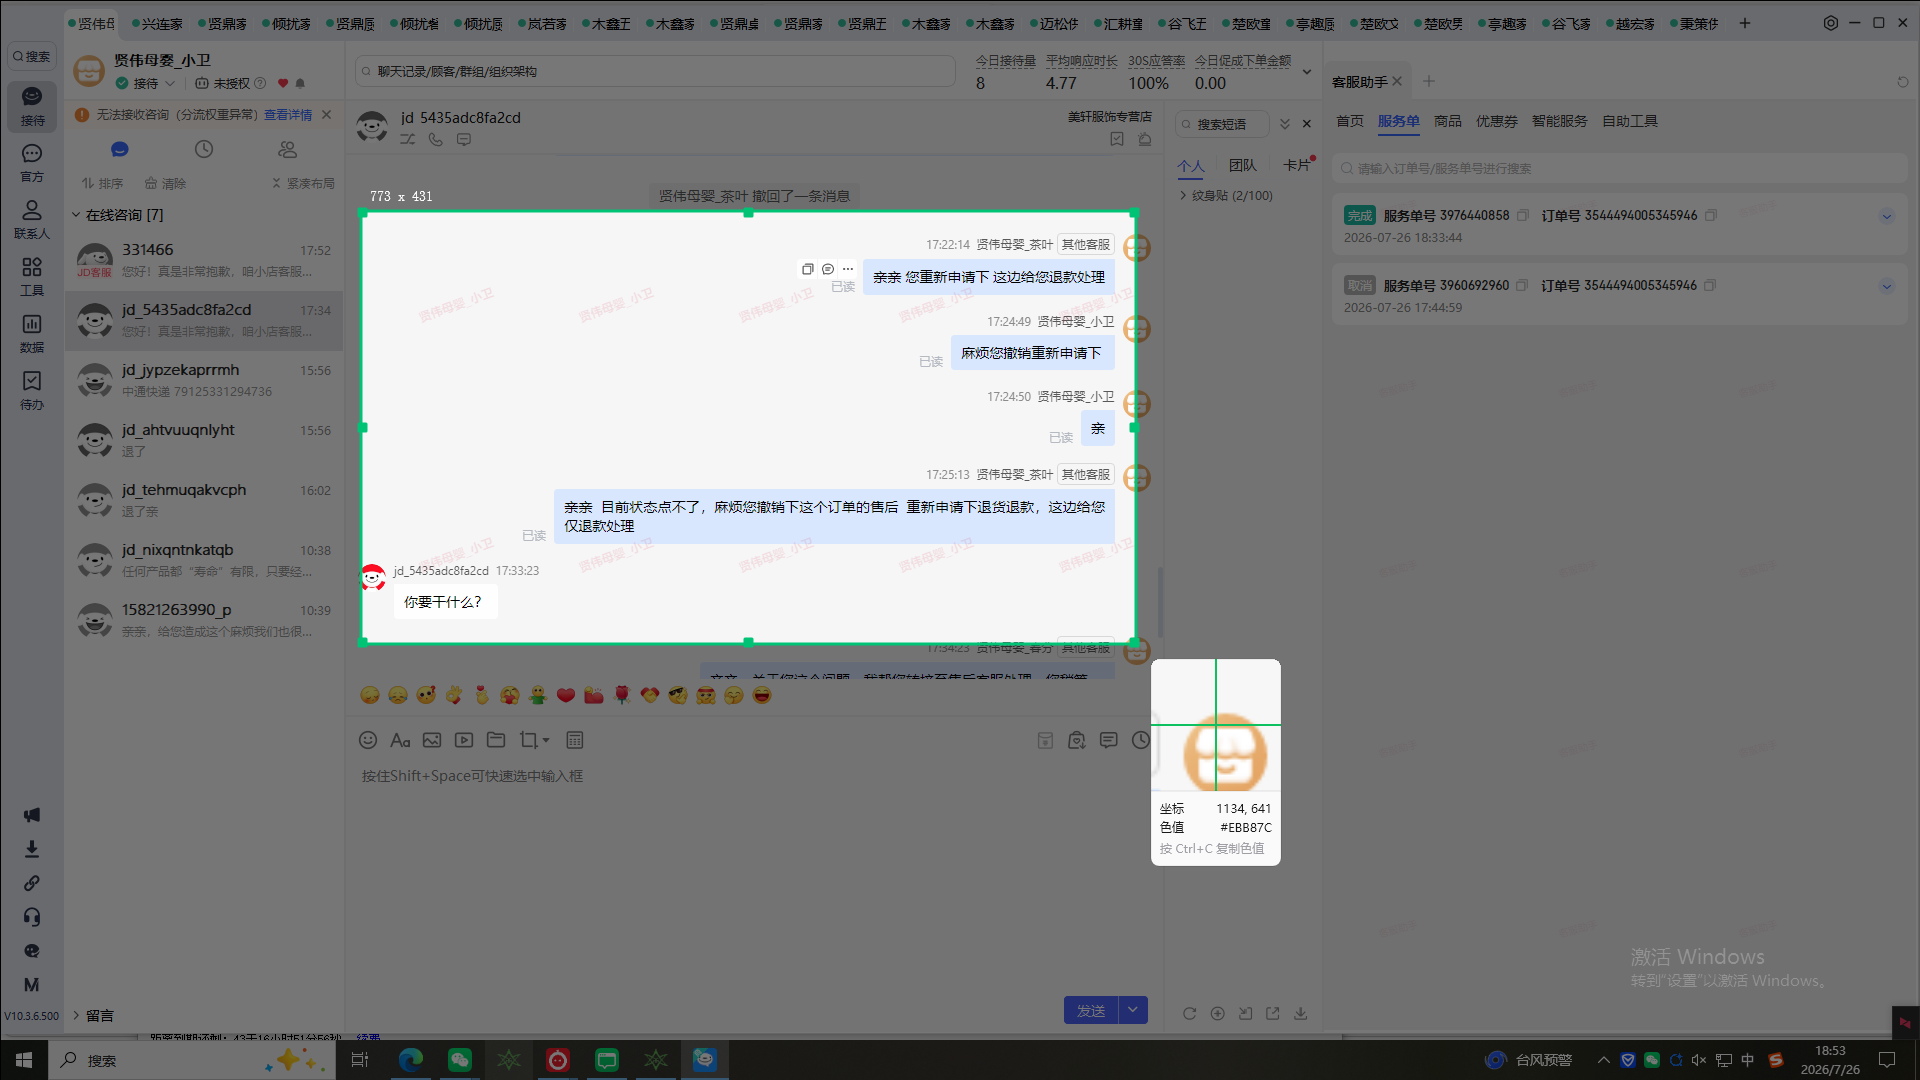Screen dimensions: 1920x1080
Task: Open Microsoft Edge from the taskbar
Action: [x=411, y=1060]
